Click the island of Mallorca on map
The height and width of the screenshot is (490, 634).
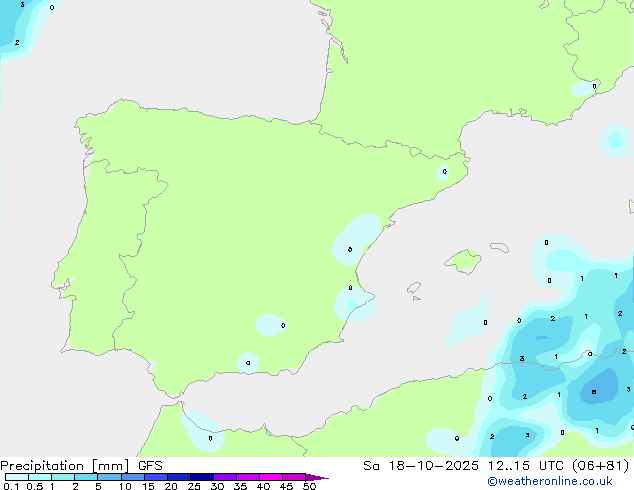tap(463, 261)
